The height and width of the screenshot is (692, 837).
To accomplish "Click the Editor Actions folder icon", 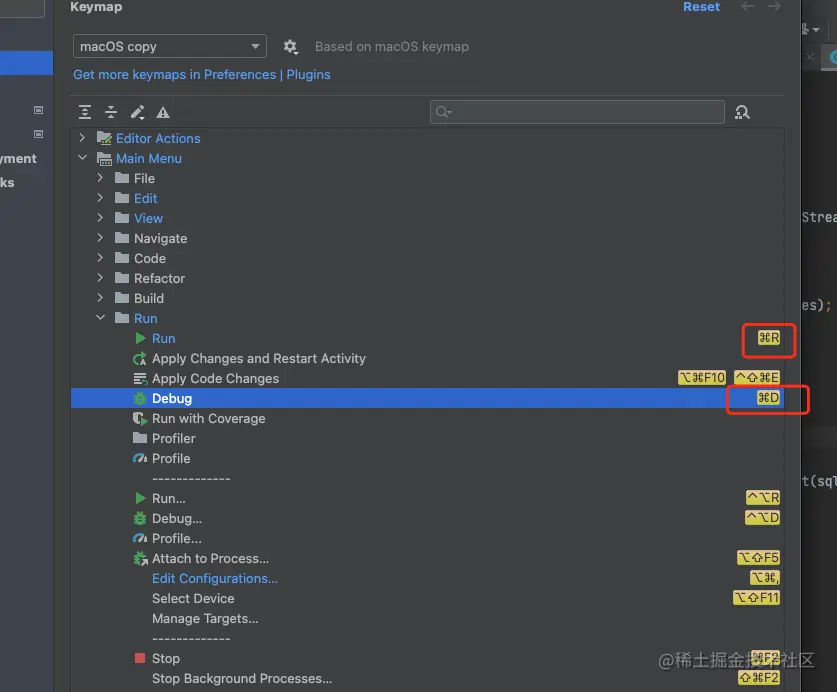I will 104,138.
